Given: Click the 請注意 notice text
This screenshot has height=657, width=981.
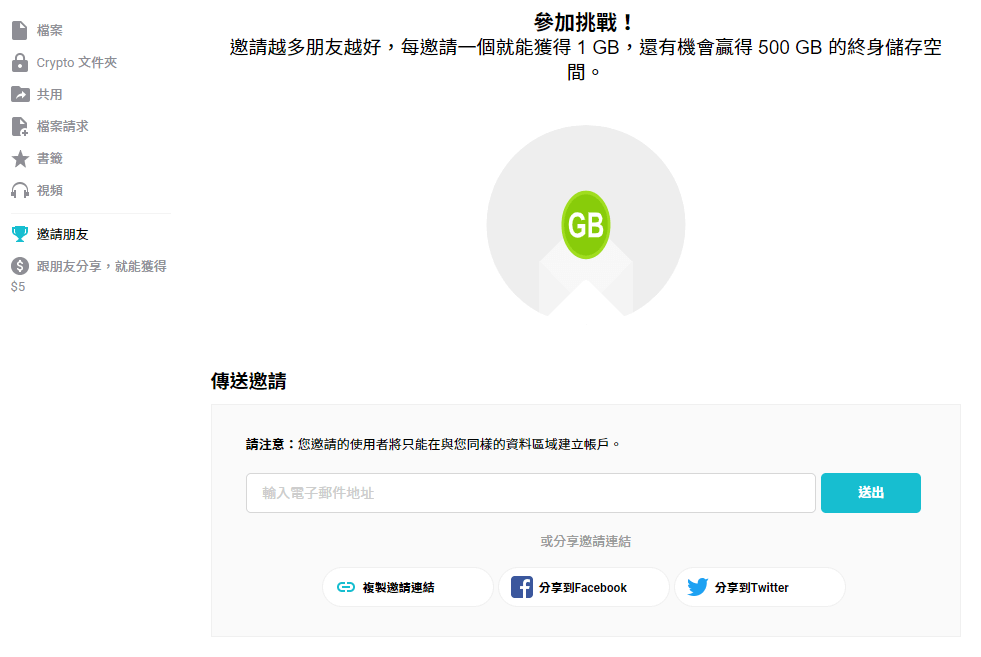Looking at the screenshot, I should pos(434,444).
